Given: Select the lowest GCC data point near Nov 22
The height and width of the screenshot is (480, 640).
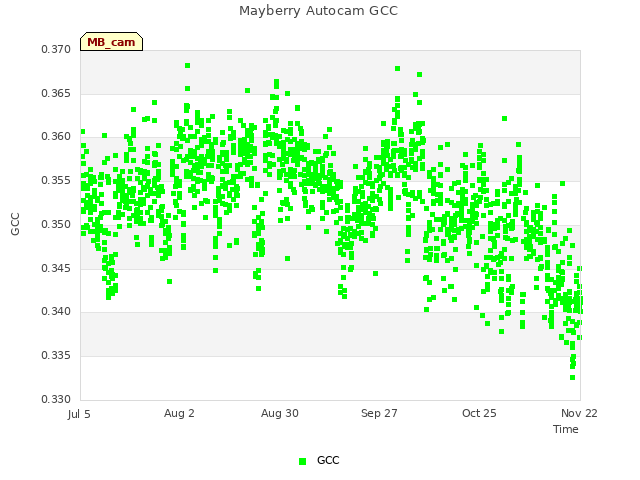Looking at the screenshot, I should coord(573,378).
